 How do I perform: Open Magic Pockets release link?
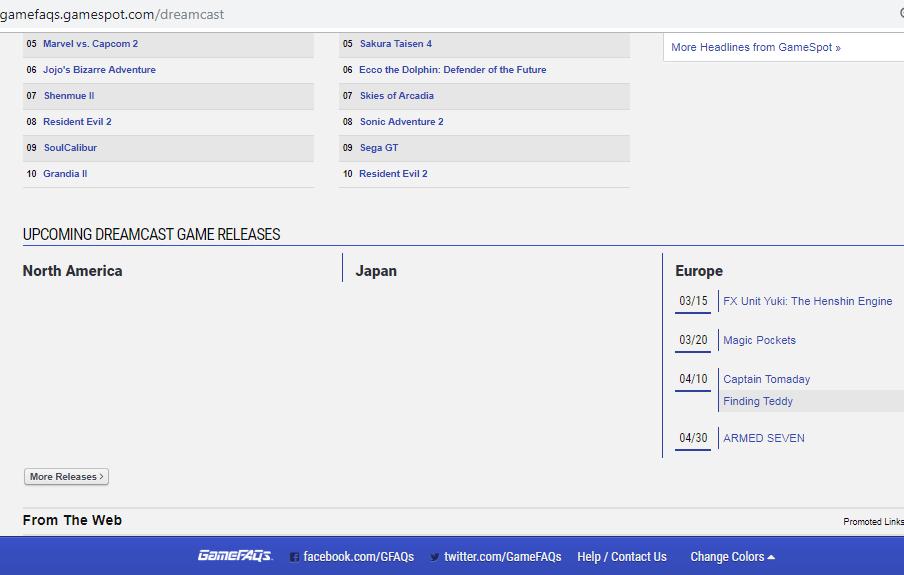pos(759,340)
